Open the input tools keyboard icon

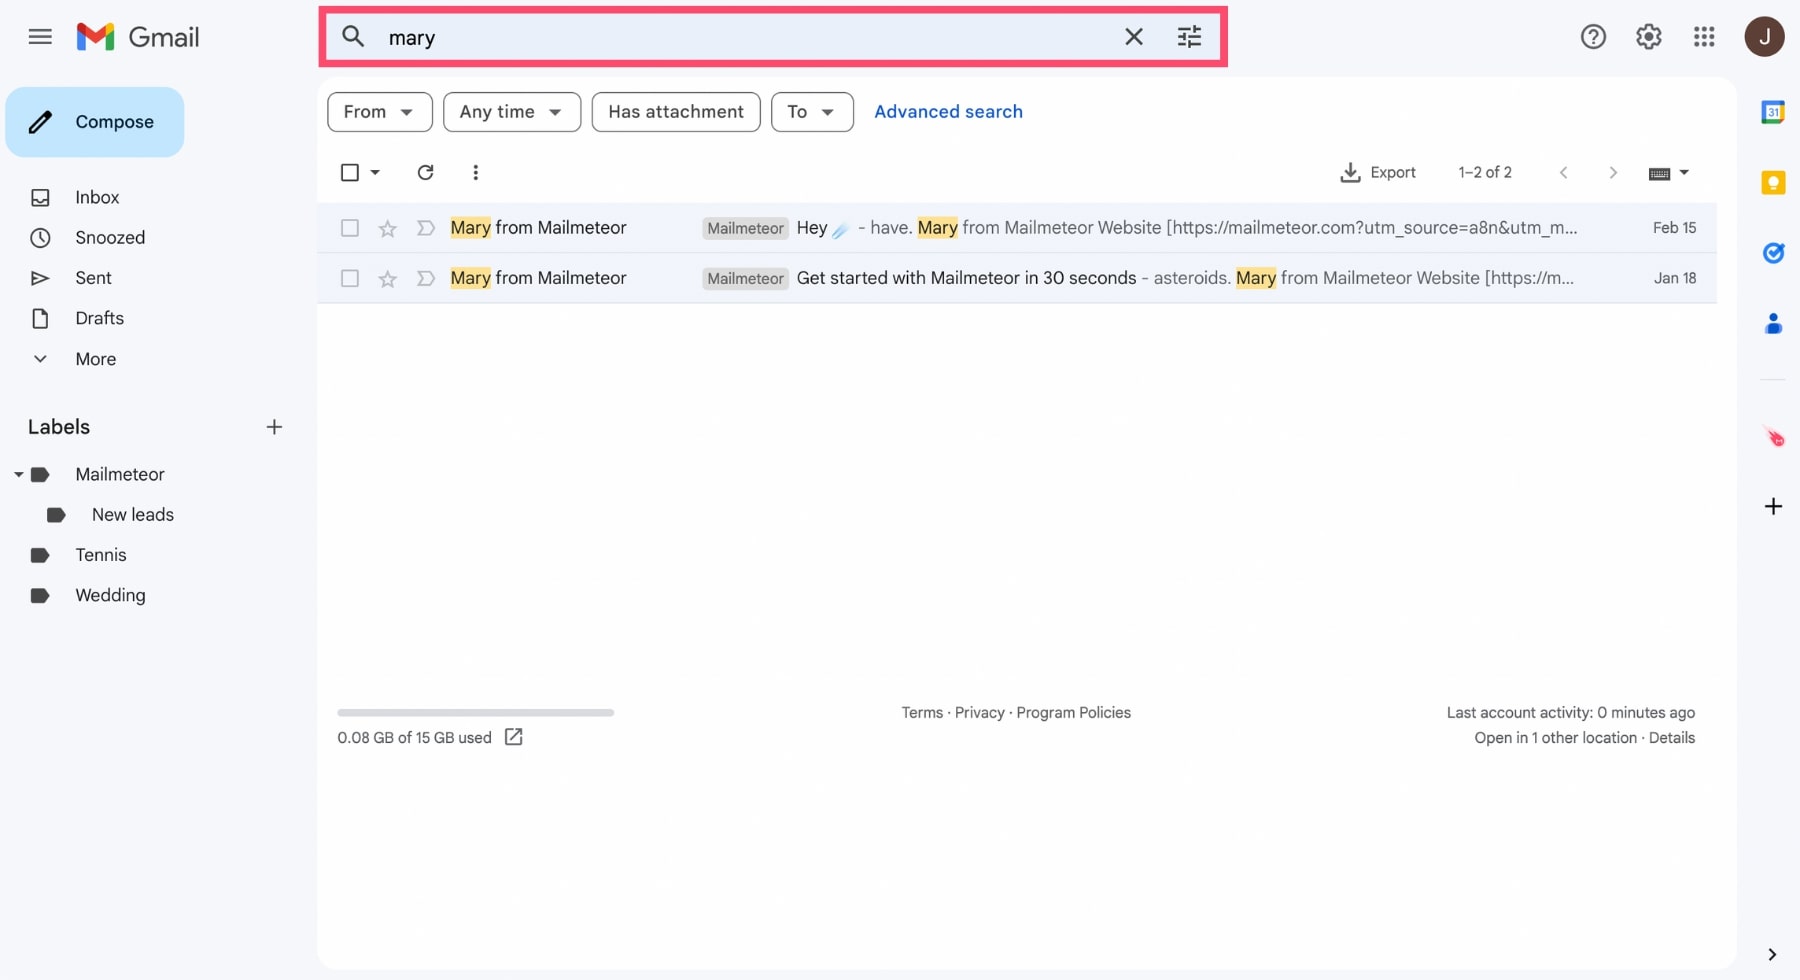point(1659,173)
